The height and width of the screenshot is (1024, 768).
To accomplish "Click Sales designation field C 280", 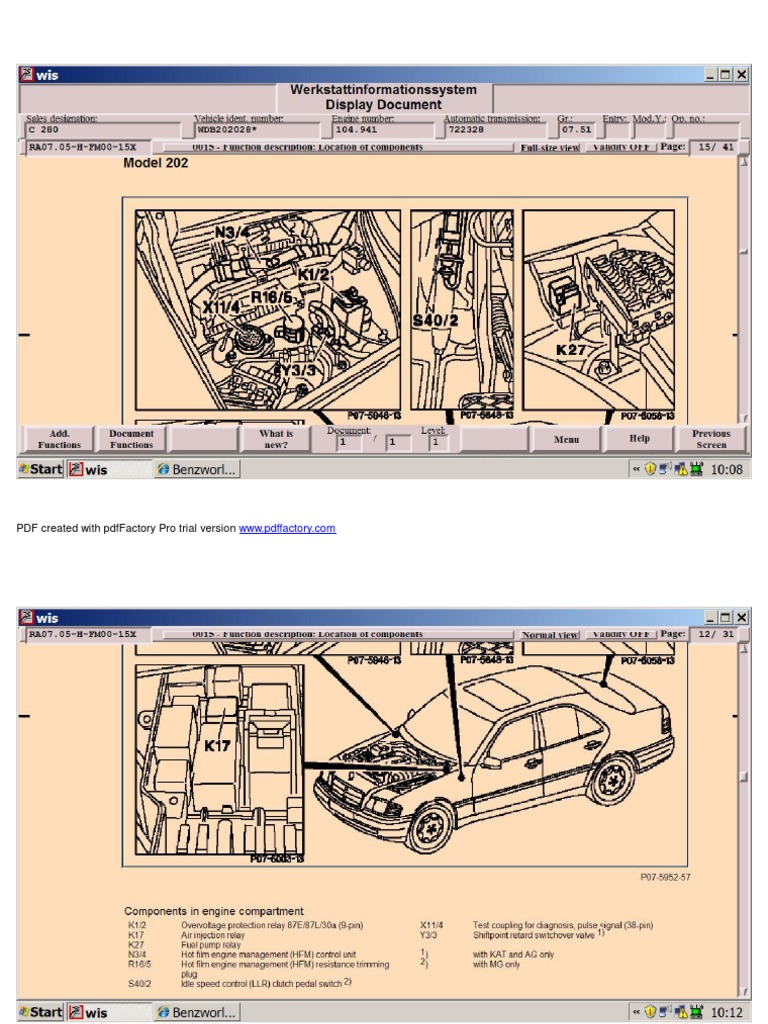I will (x=103, y=130).
